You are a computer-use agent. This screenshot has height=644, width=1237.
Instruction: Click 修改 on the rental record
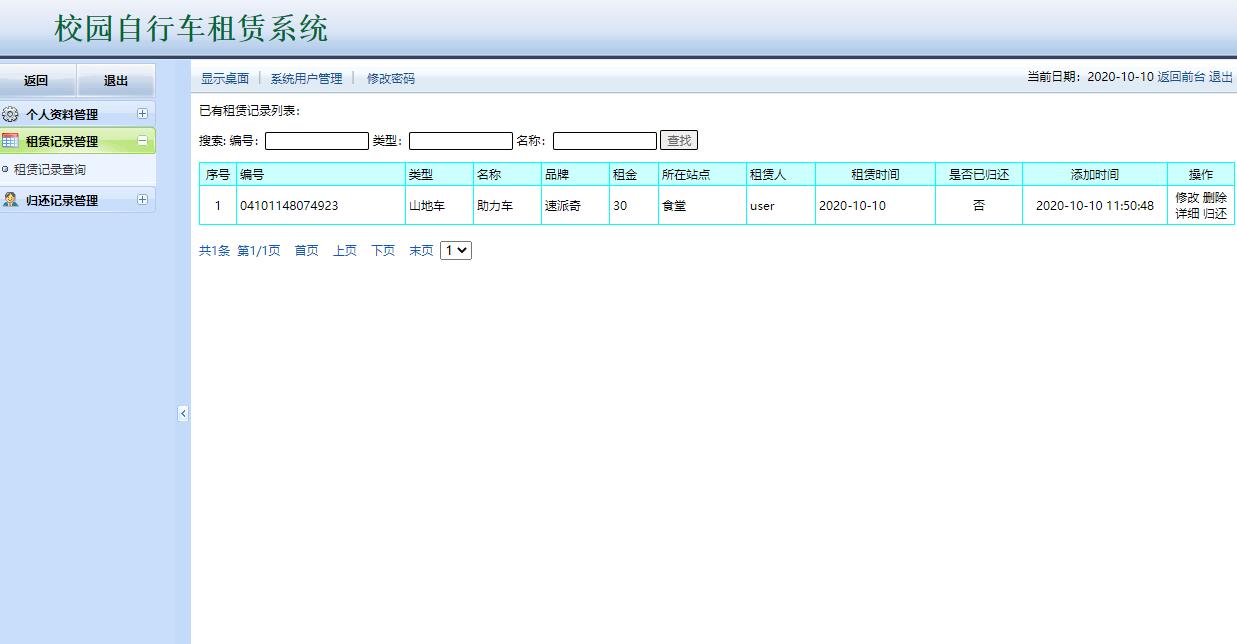pos(1188,198)
